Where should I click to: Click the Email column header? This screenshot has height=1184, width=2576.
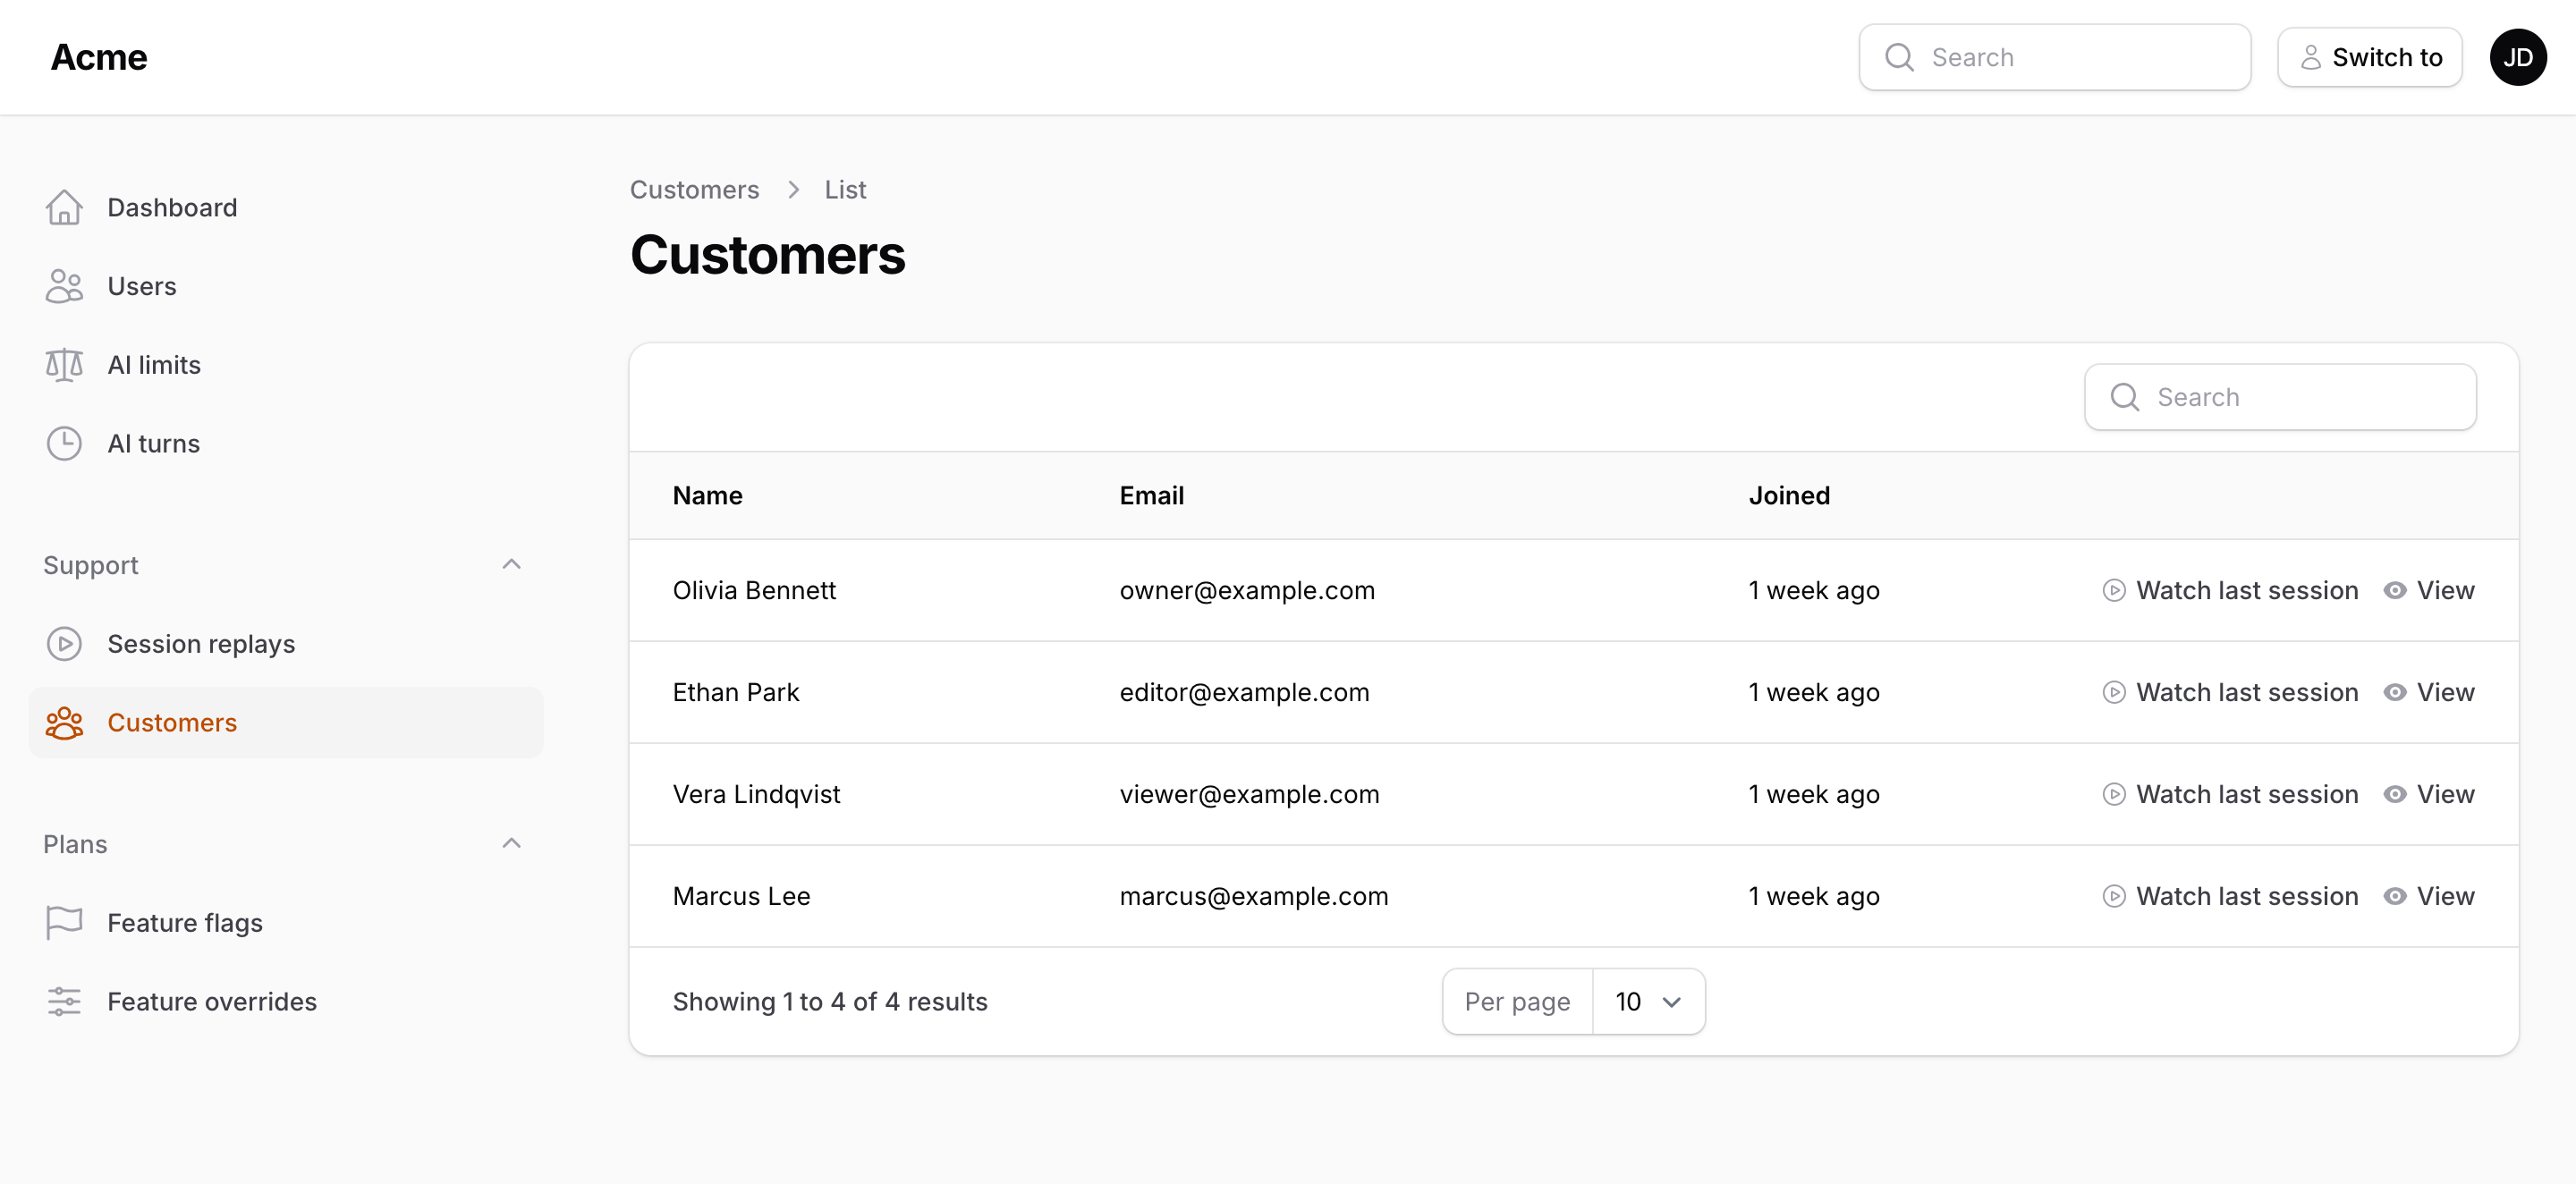[x=1151, y=495]
